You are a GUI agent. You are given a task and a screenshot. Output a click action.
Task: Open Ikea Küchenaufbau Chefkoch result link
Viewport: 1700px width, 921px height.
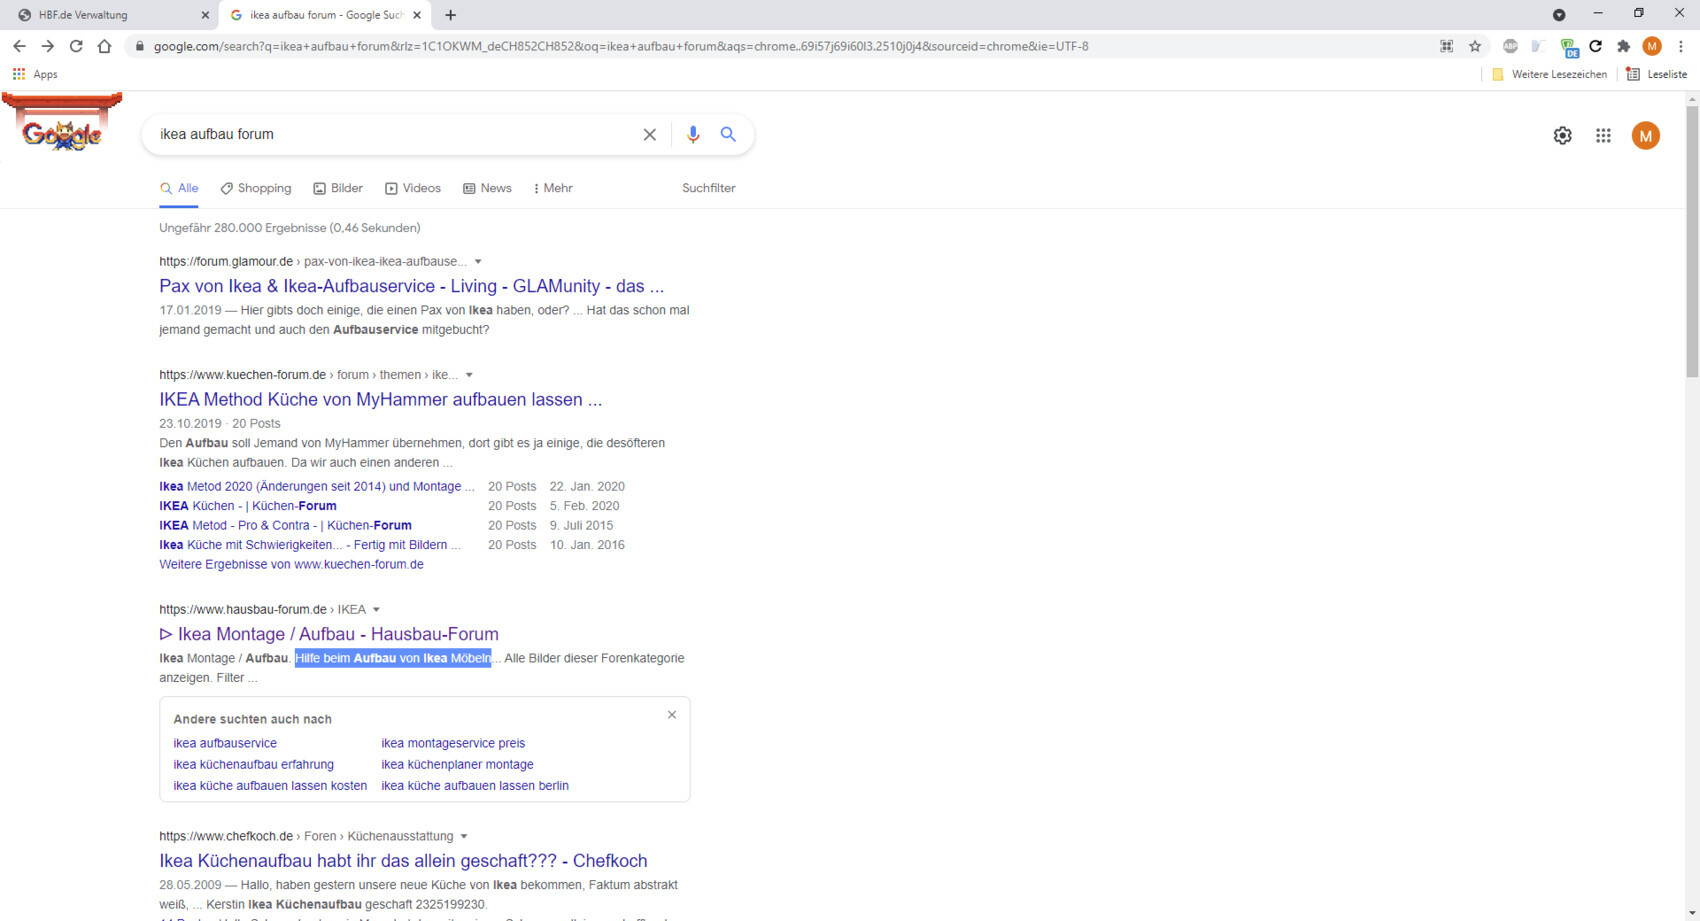coord(402,861)
